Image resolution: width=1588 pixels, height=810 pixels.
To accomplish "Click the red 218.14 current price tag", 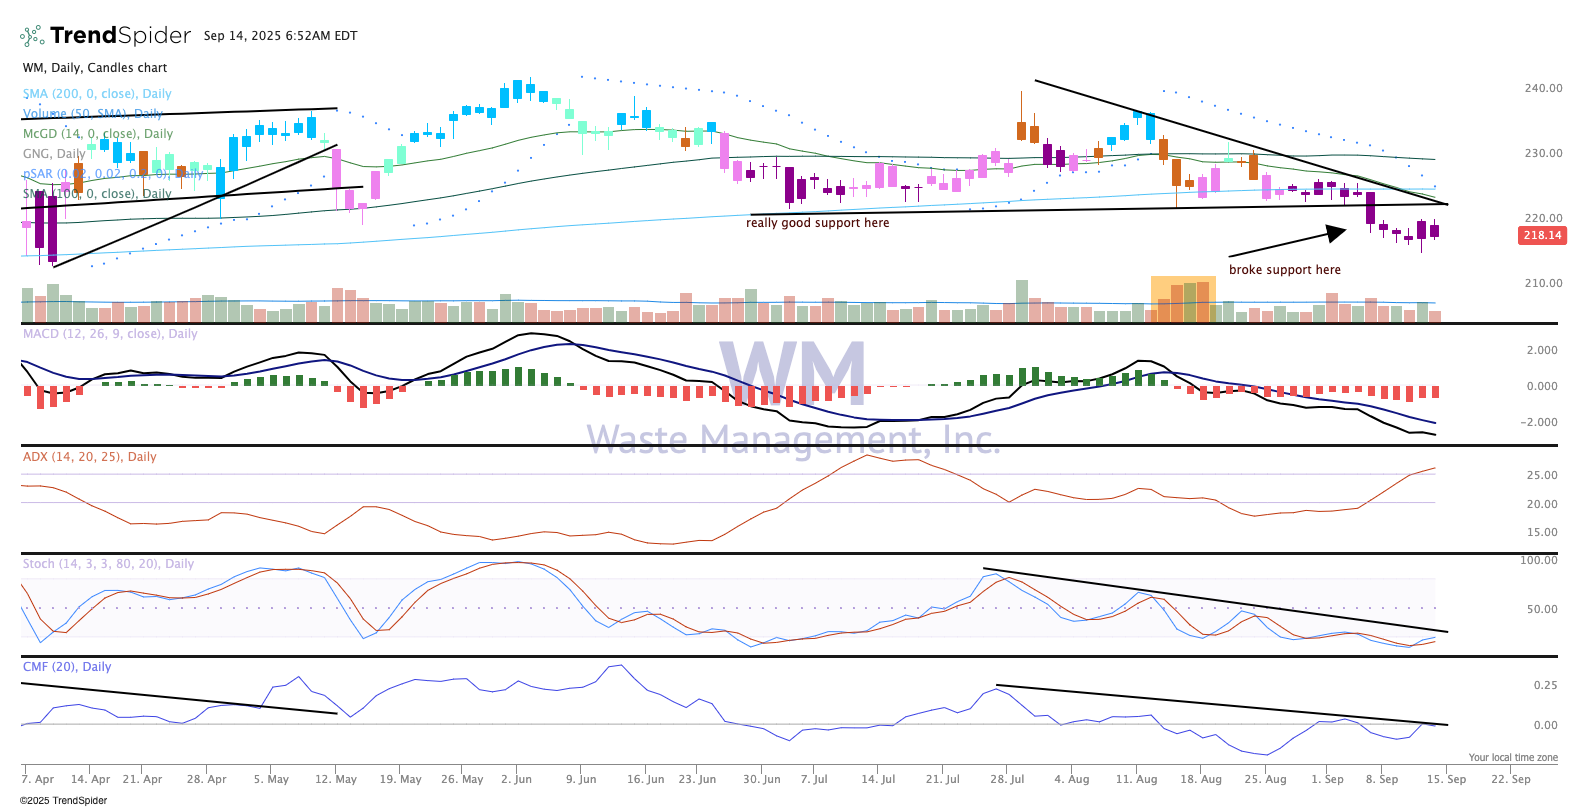I will (1541, 236).
